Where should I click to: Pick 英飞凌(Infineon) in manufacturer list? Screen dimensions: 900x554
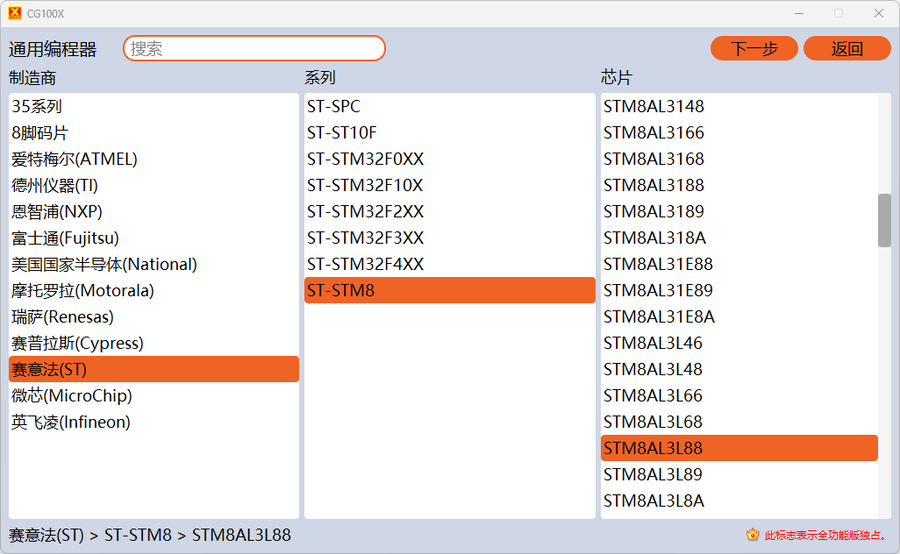tap(71, 422)
